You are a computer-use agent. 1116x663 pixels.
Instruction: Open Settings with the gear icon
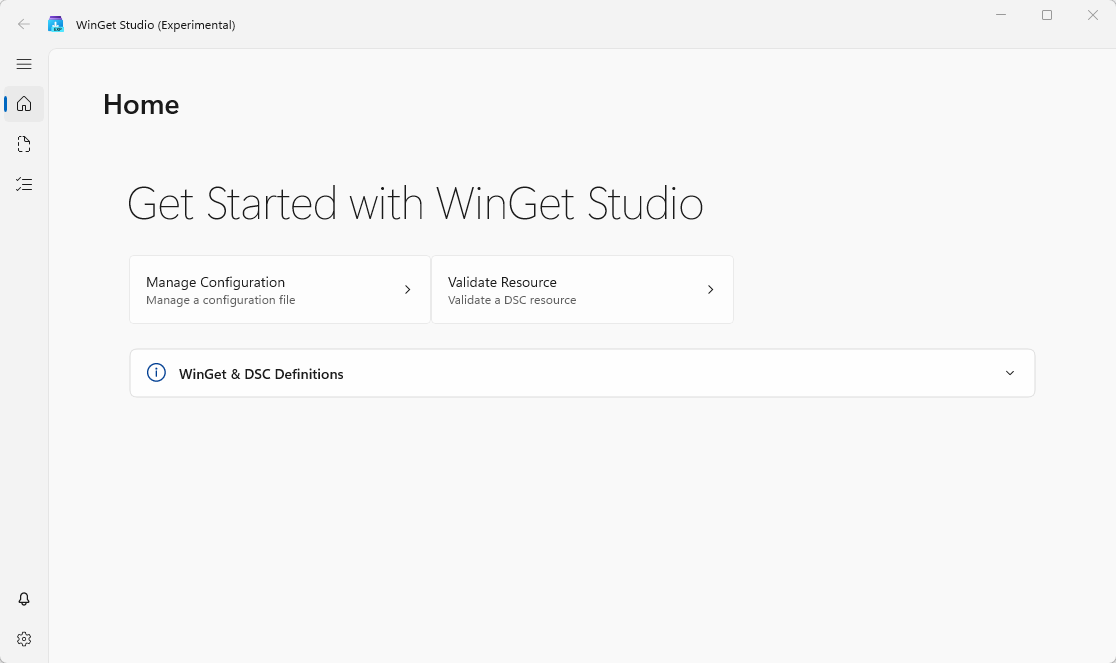coord(24,639)
